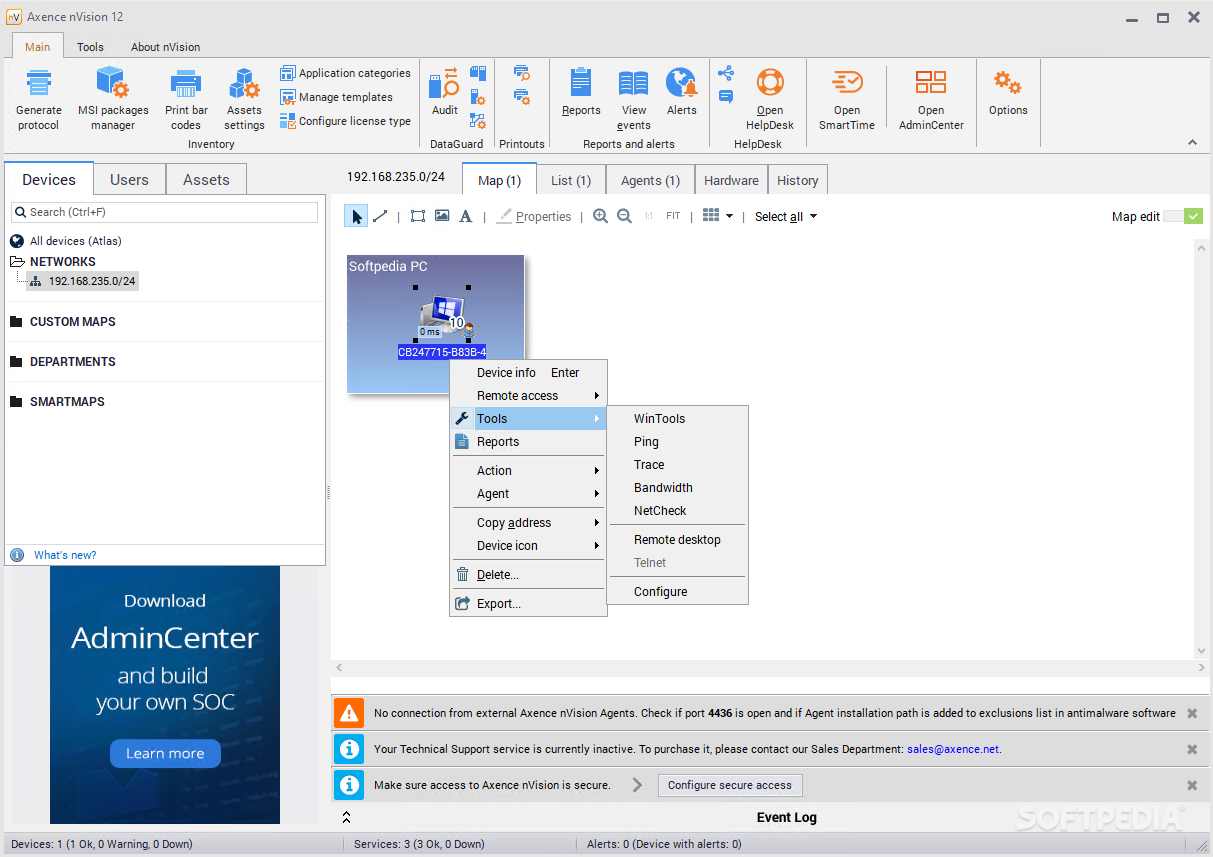The height and width of the screenshot is (857, 1213).
Task: Expand the Event Log panel
Action: coord(346,817)
